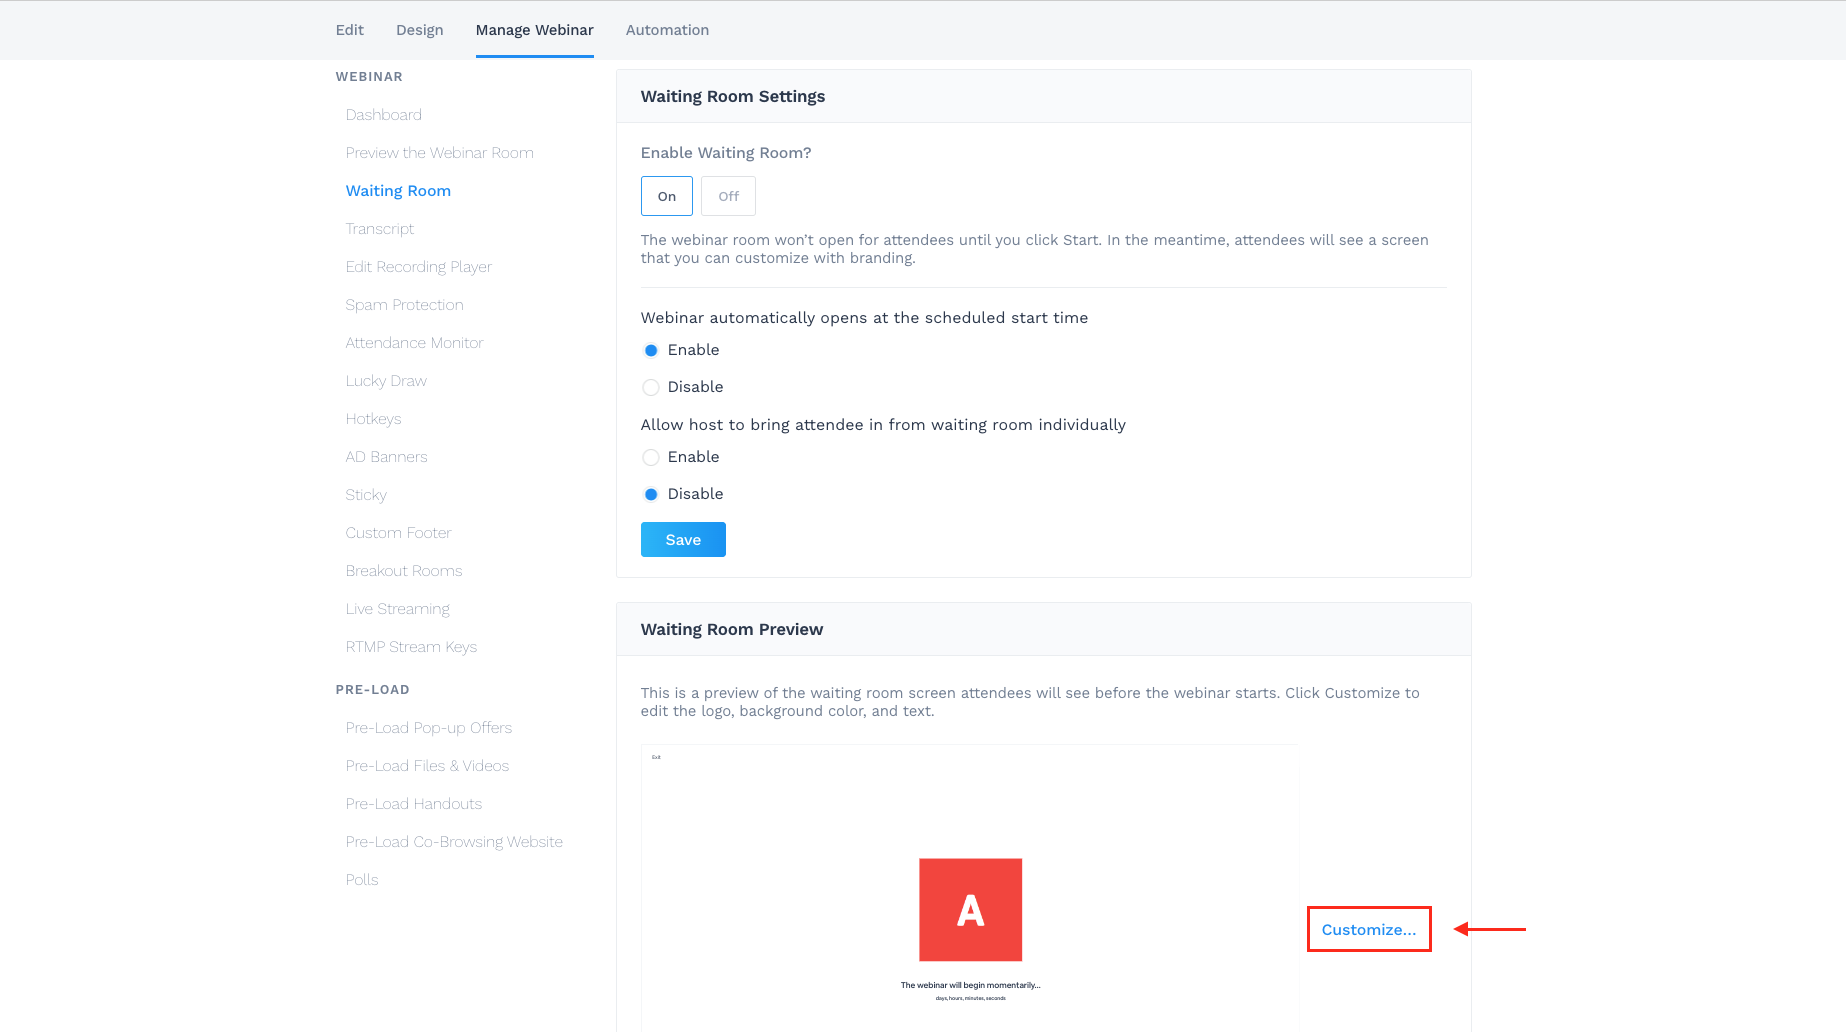Screen dimensions: 1846x1032
Task: Enable bringing attendees in individually
Action: (x=651, y=457)
